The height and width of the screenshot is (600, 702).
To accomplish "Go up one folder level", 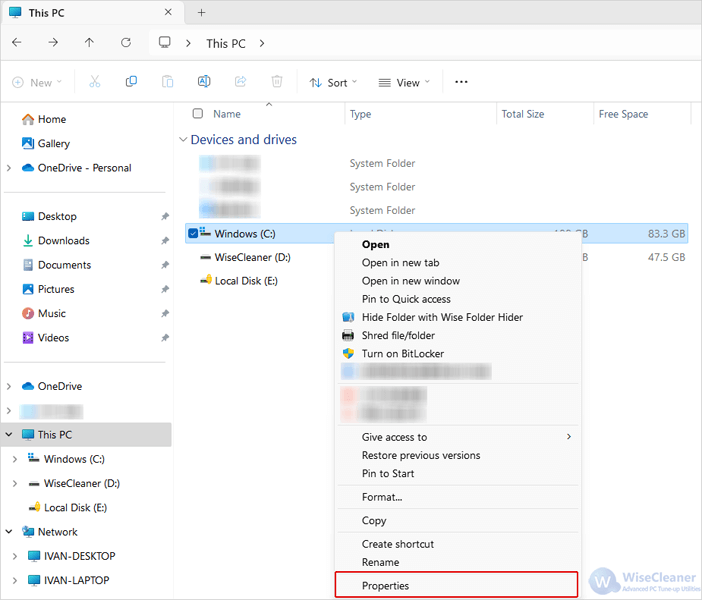I will 89,43.
